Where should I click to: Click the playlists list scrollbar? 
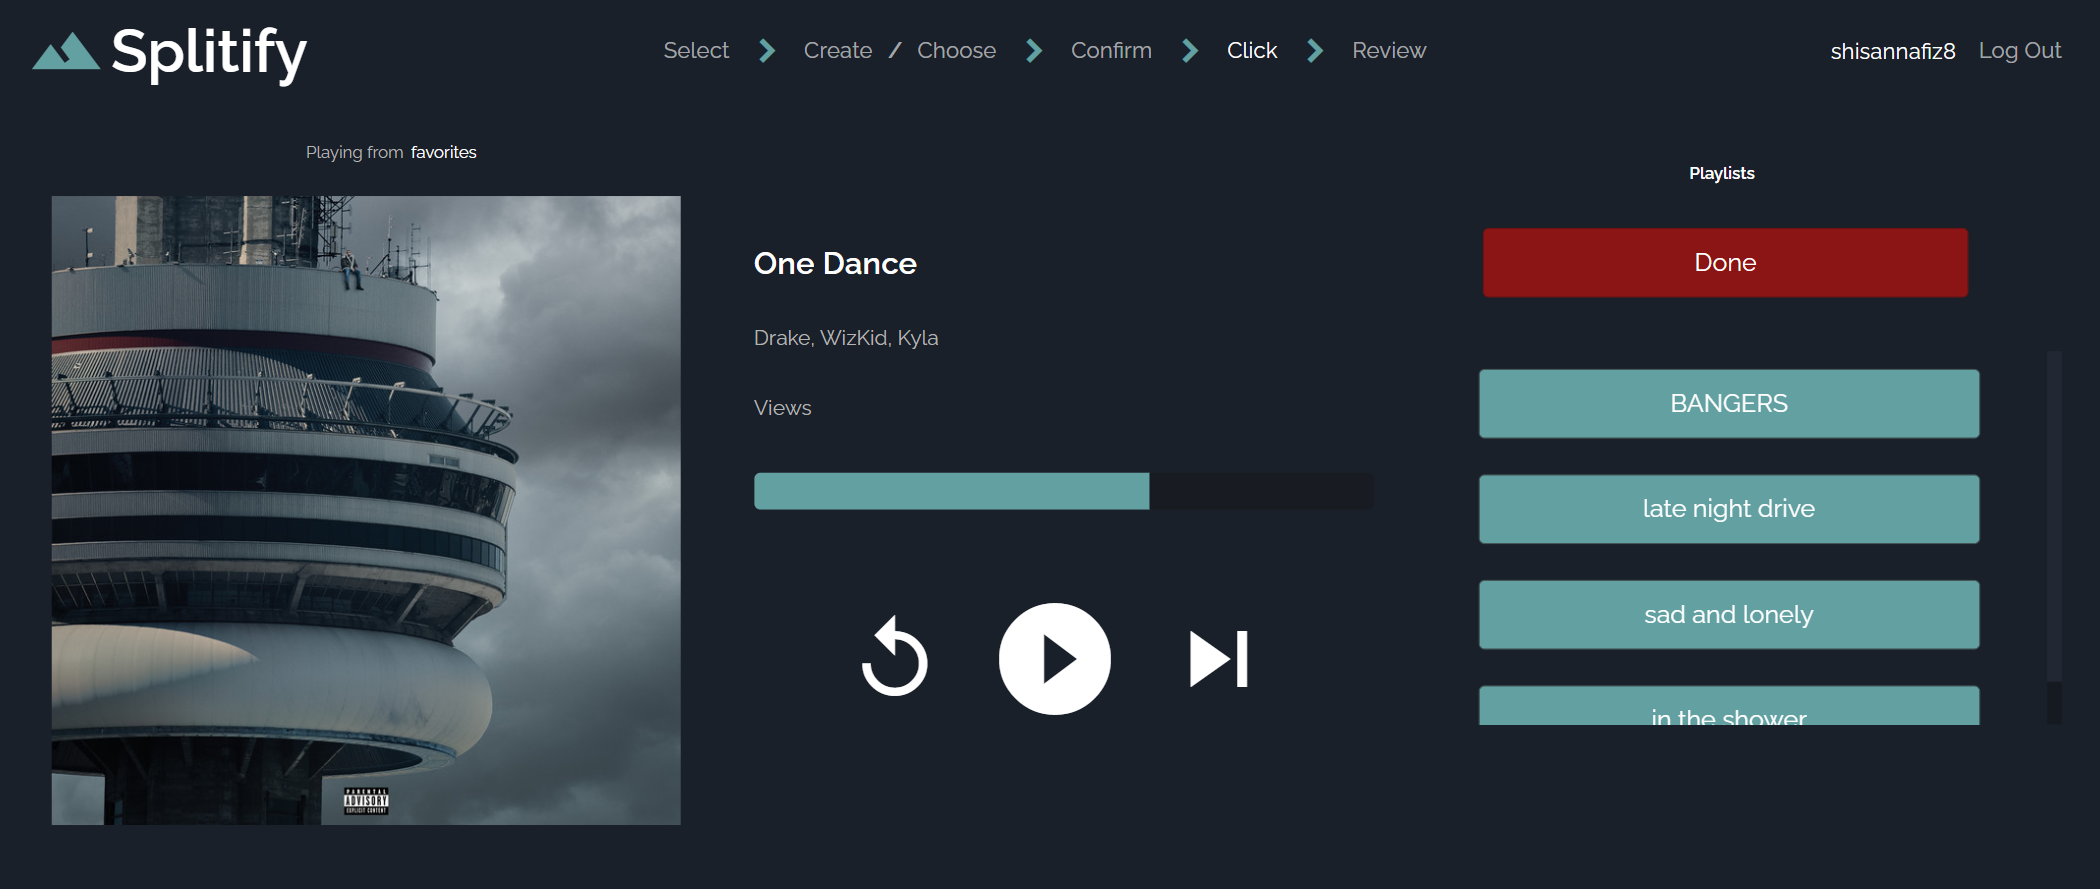(x=2054, y=537)
